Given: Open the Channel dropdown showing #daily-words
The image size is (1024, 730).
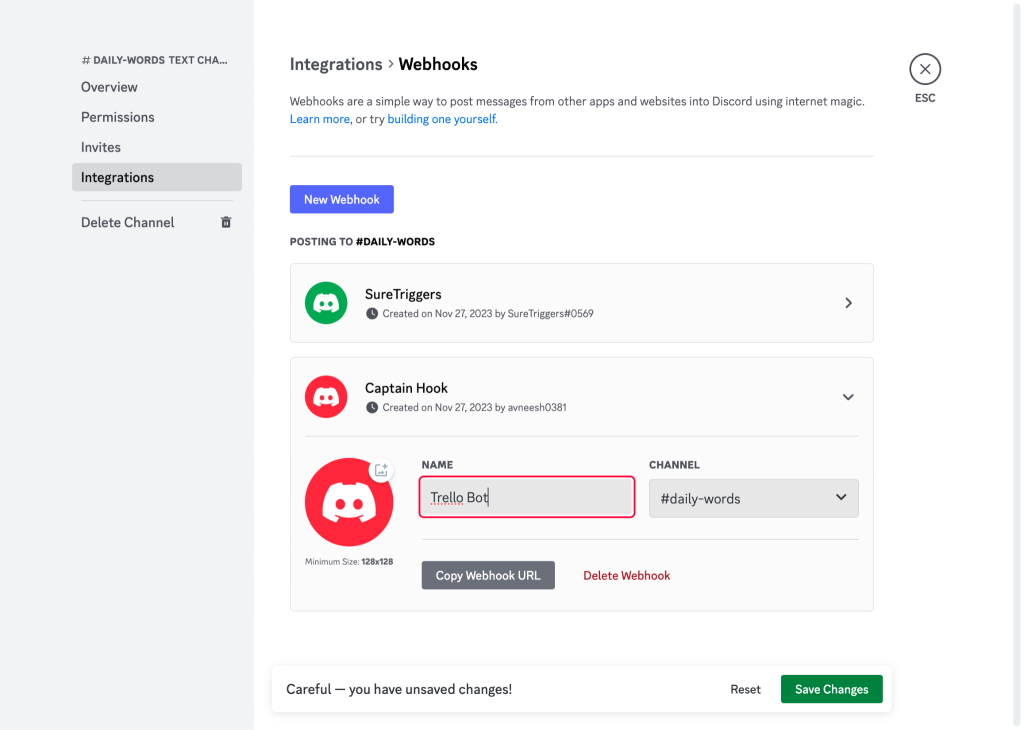Looking at the screenshot, I should point(753,498).
